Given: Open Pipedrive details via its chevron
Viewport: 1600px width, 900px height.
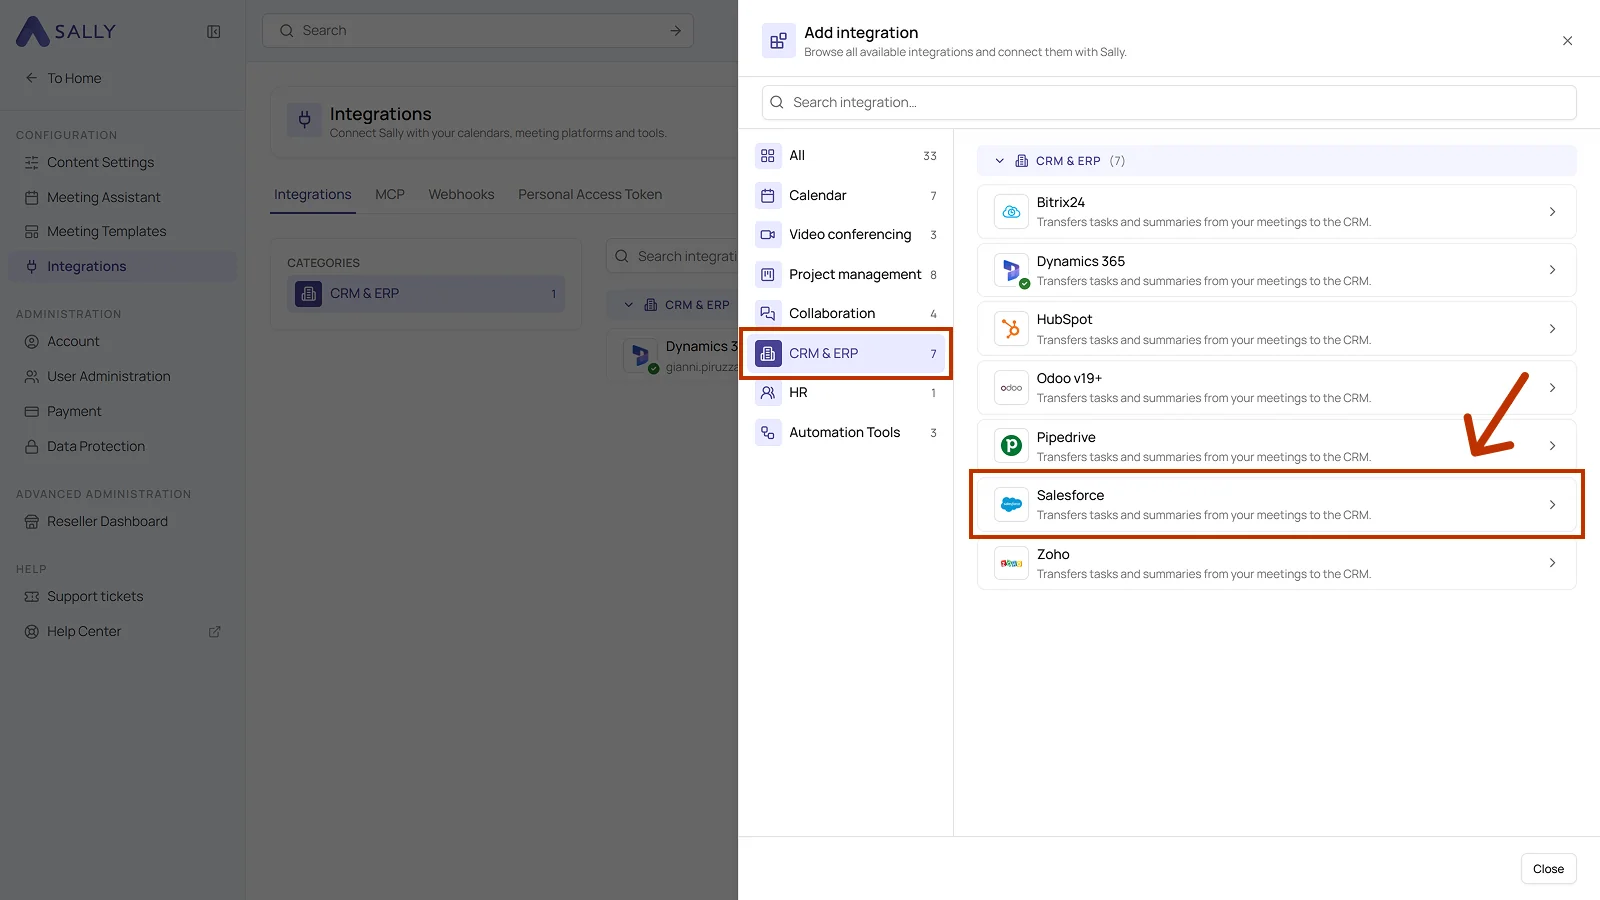Looking at the screenshot, I should pyautogui.click(x=1552, y=446).
